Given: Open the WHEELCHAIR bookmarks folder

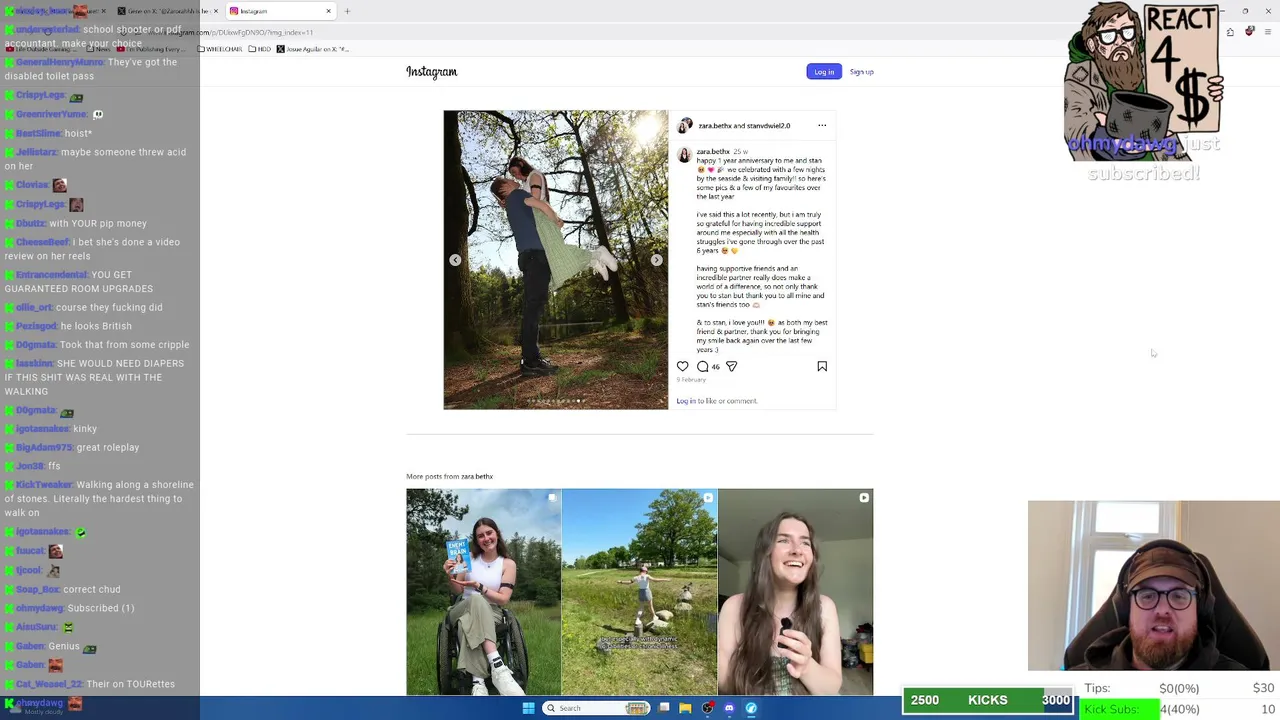Looking at the screenshot, I should click(x=221, y=49).
